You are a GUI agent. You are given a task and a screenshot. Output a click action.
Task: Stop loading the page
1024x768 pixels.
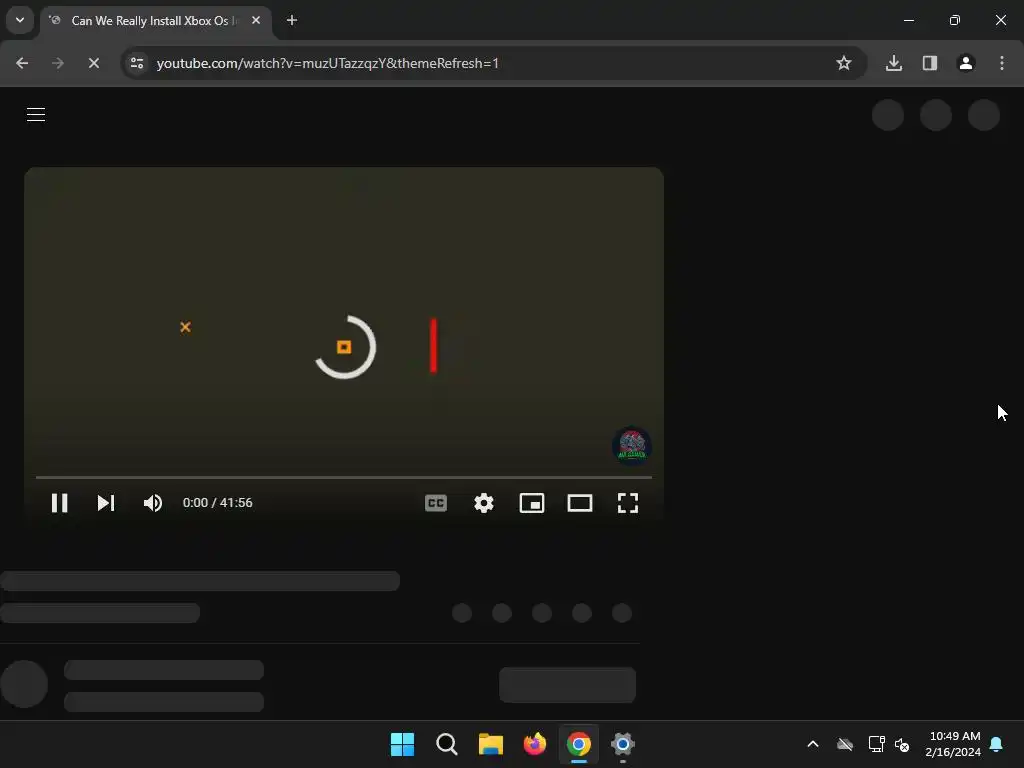[x=93, y=63]
